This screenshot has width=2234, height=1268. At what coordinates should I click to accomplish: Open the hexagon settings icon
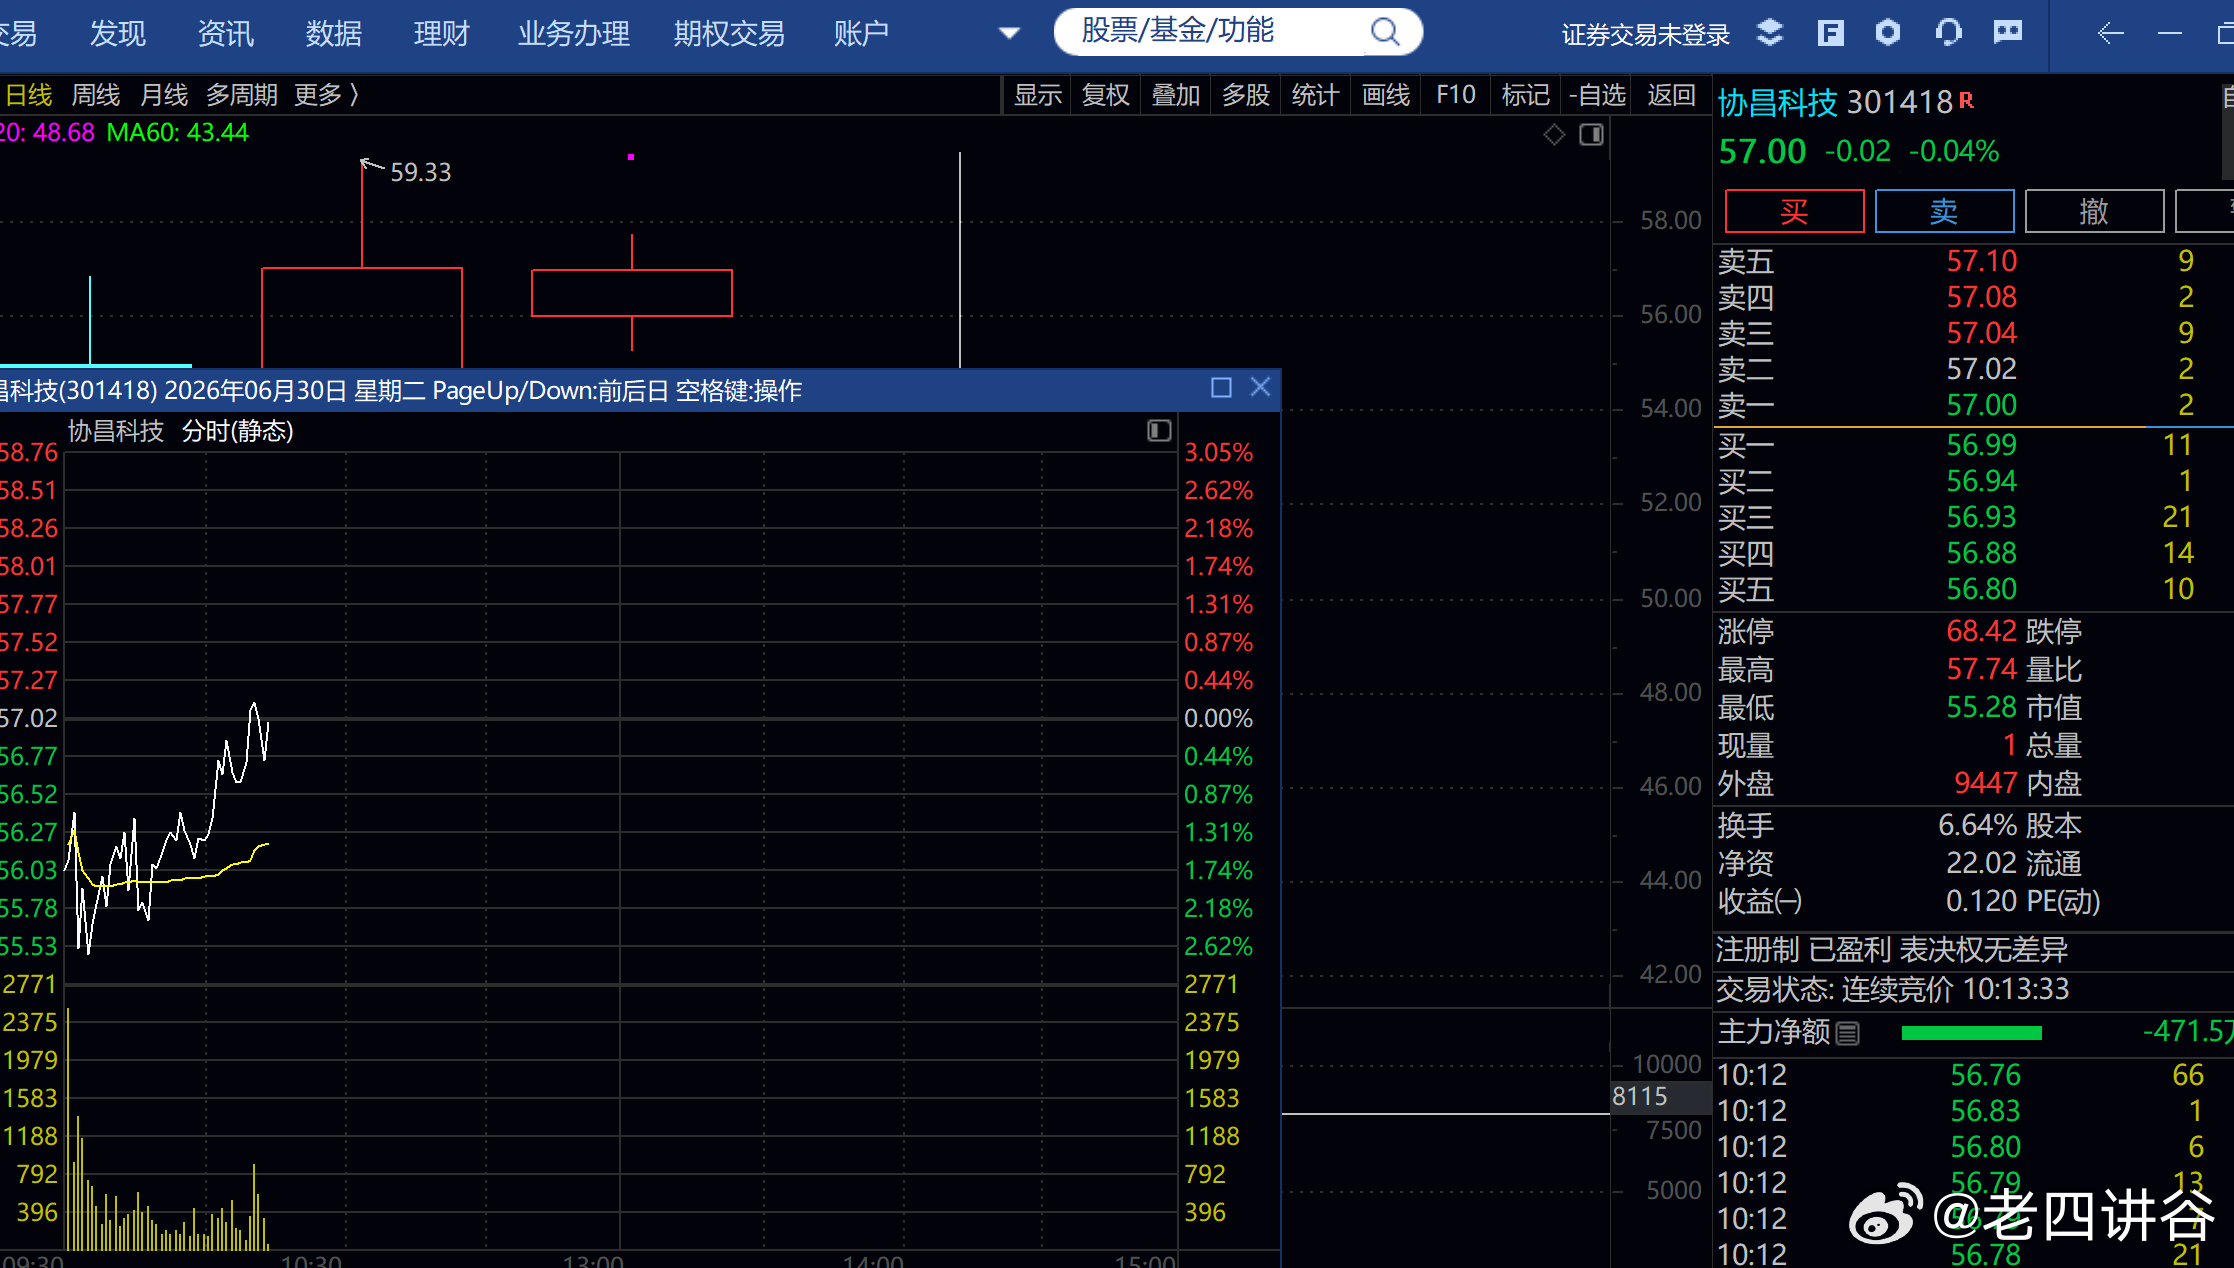tap(1888, 33)
